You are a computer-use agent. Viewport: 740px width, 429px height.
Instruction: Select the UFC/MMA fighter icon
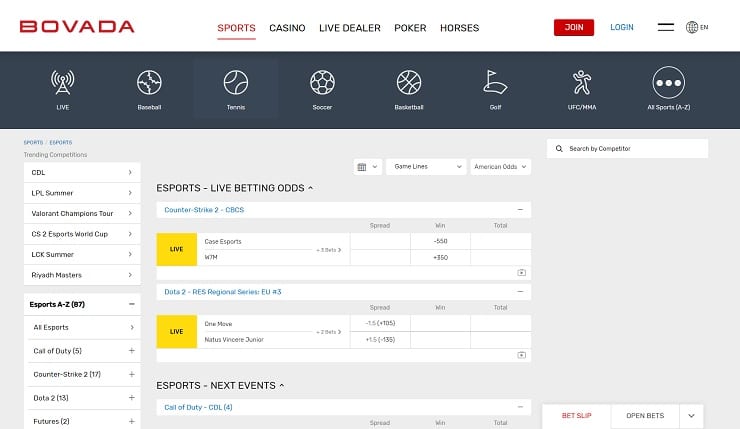pyautogui.click(x=581, y=83)
